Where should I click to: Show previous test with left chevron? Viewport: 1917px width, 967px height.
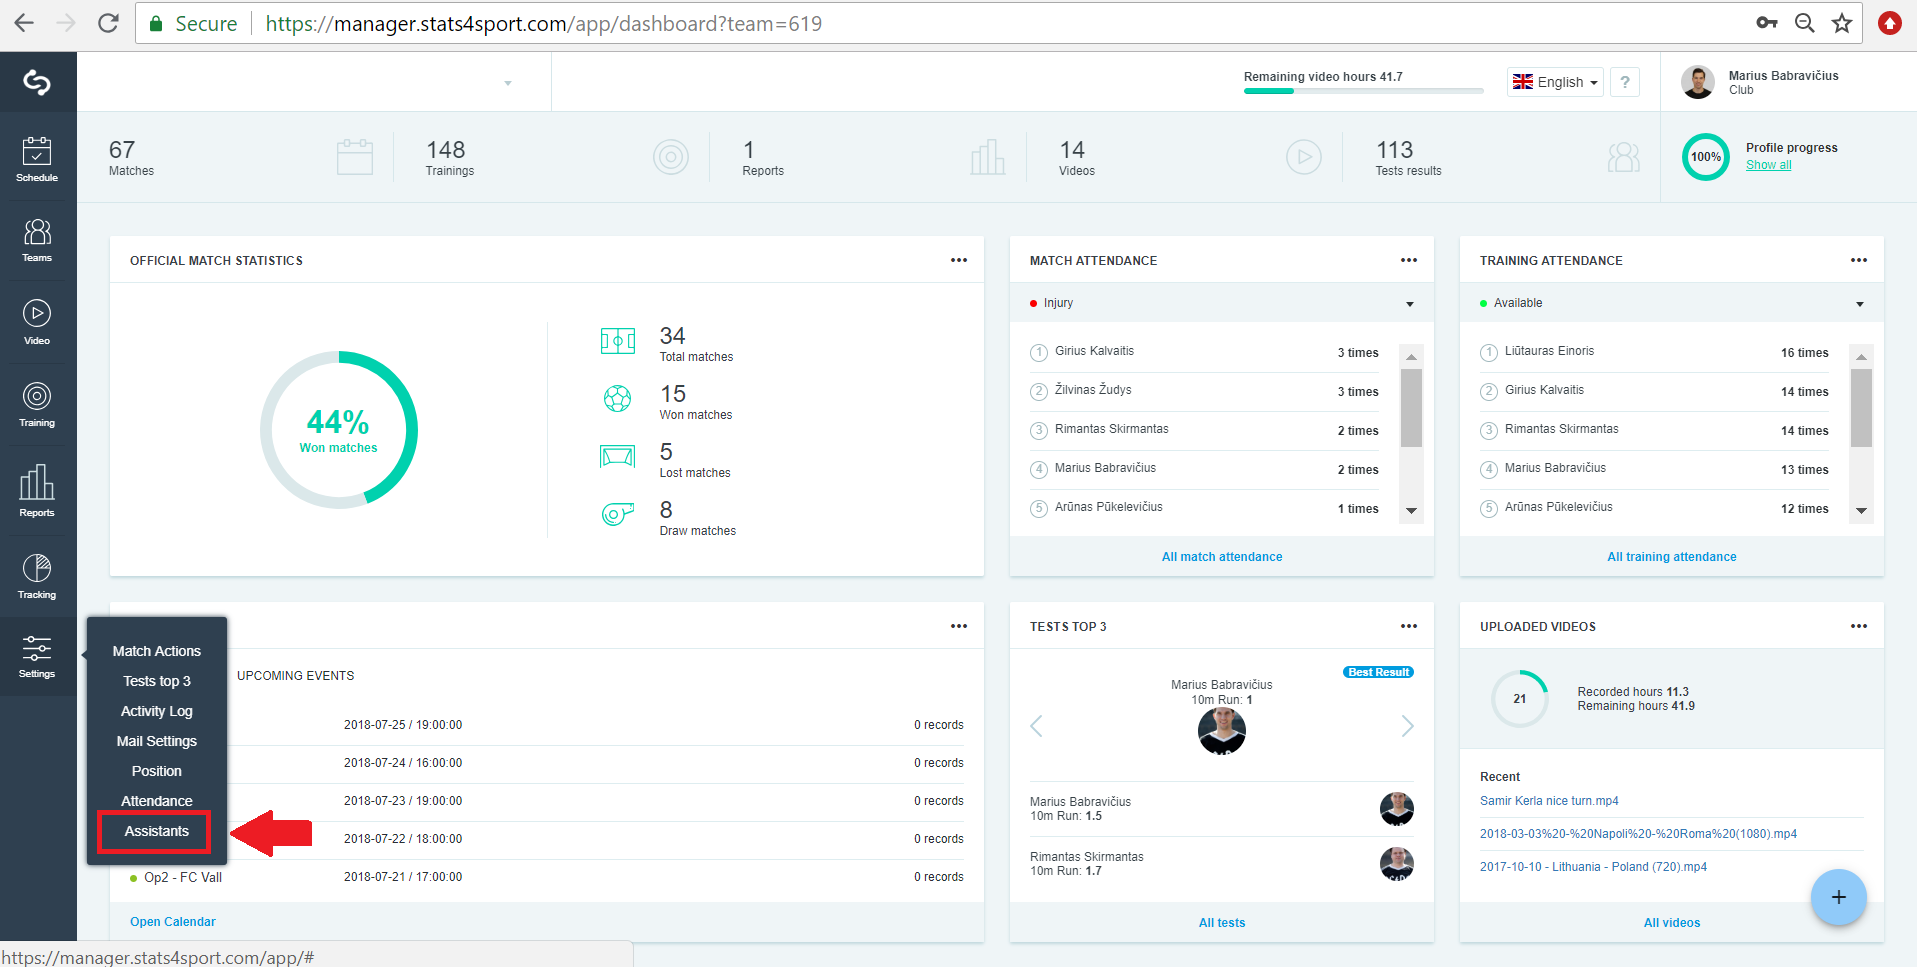tap(1037, 726)
